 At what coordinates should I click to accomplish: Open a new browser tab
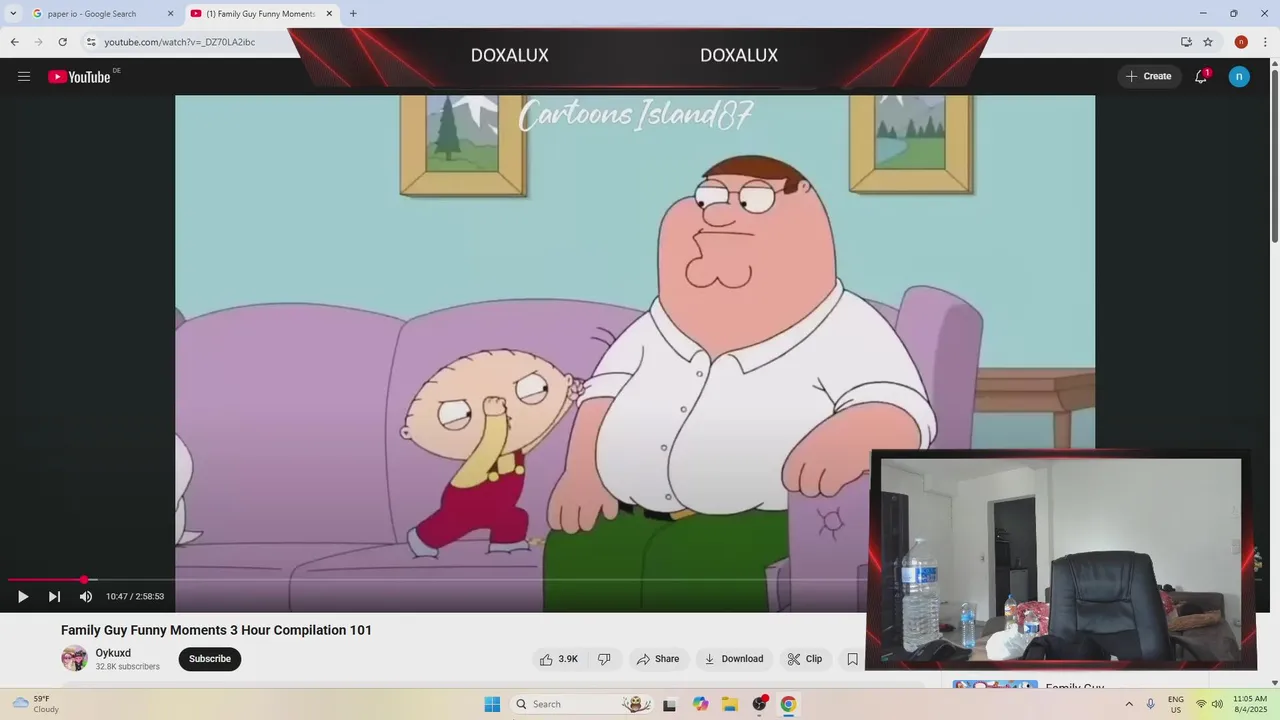tap(353, 14)
